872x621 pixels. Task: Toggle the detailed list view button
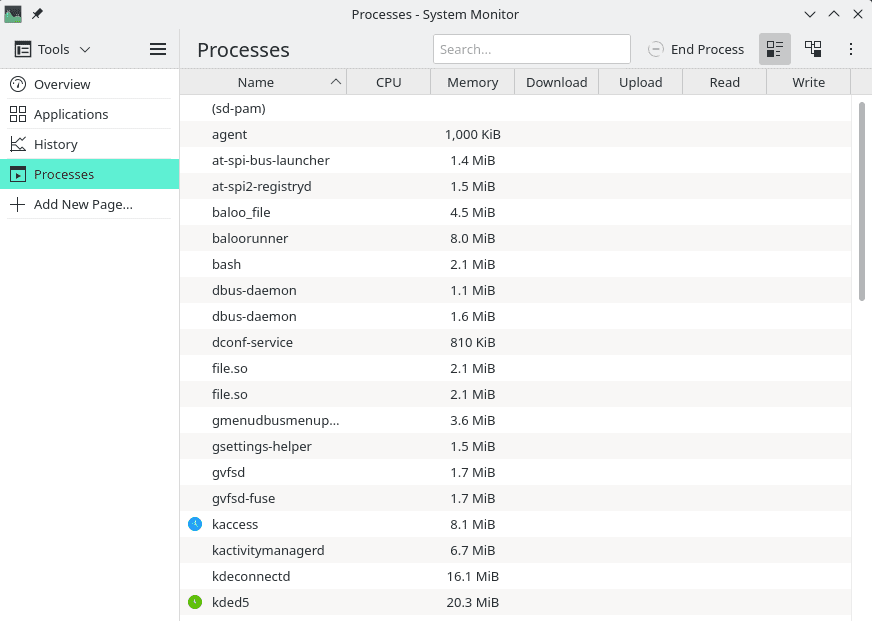(x=774, y=48)
